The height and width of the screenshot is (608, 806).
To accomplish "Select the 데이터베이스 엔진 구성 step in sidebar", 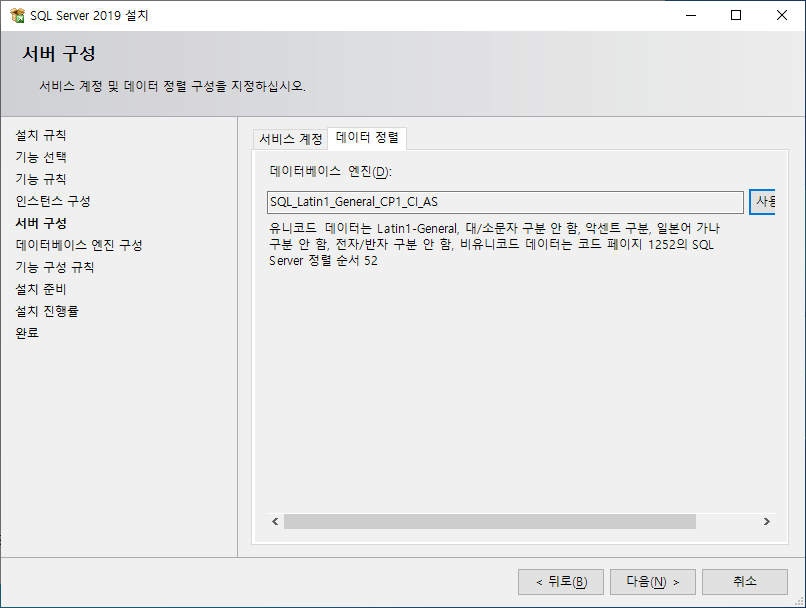I will [x=79, y=245].
